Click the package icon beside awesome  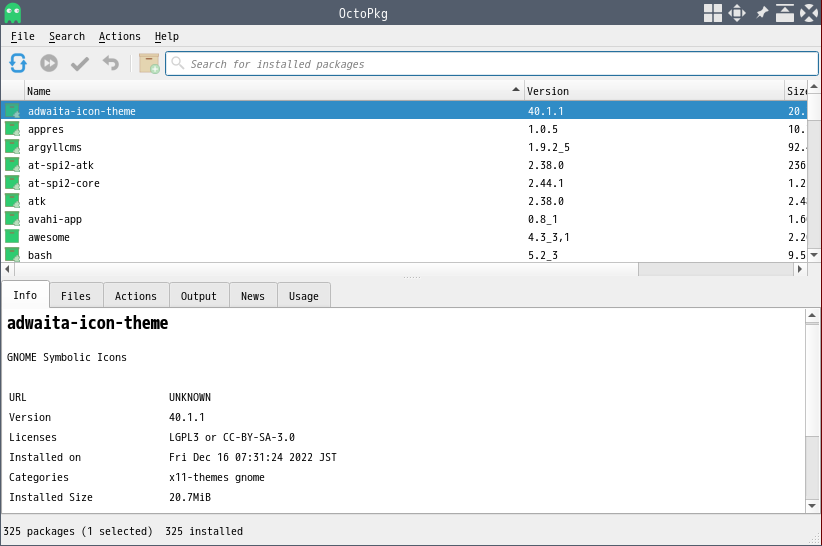click(x=13, y=237)
